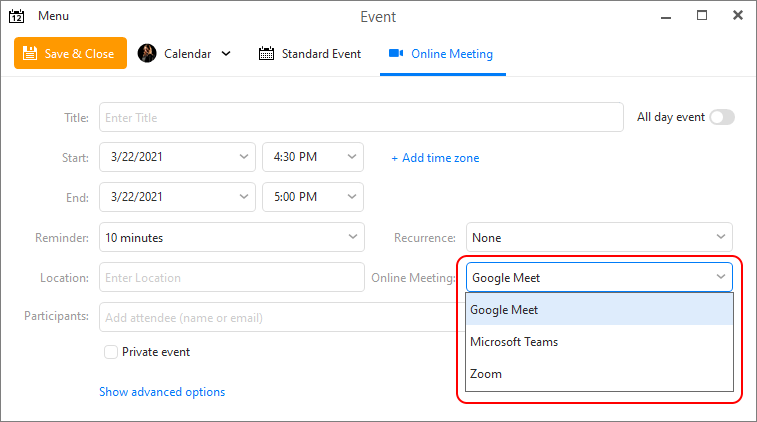This screenshot has height=422, width=757.
Task: Close the Event window
Action: click(738, 15)
